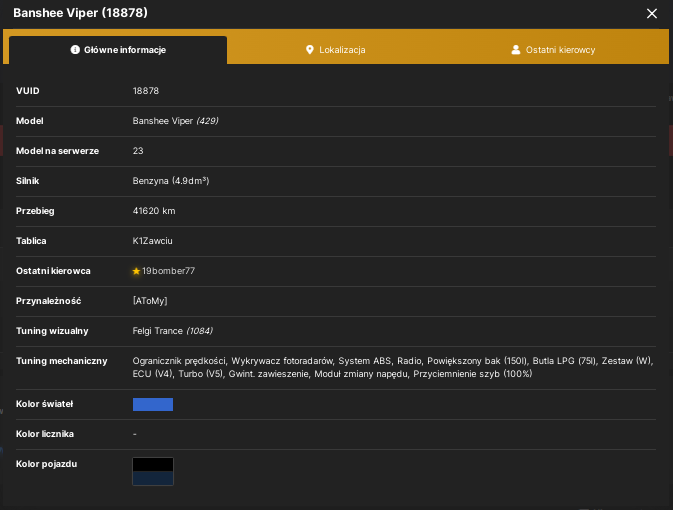
Task: Click the Tuning mechaniczny parts list
Action: tap(393, 367)
